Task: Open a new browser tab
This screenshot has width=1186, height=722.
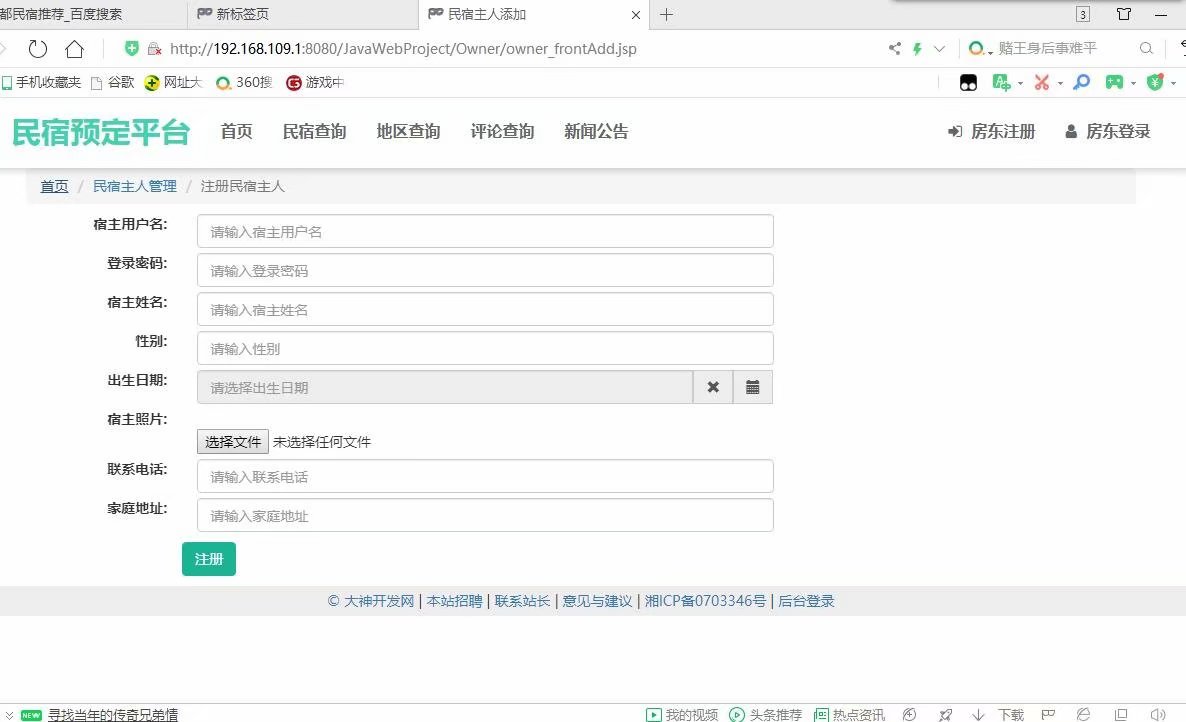Action: [666, 14]
